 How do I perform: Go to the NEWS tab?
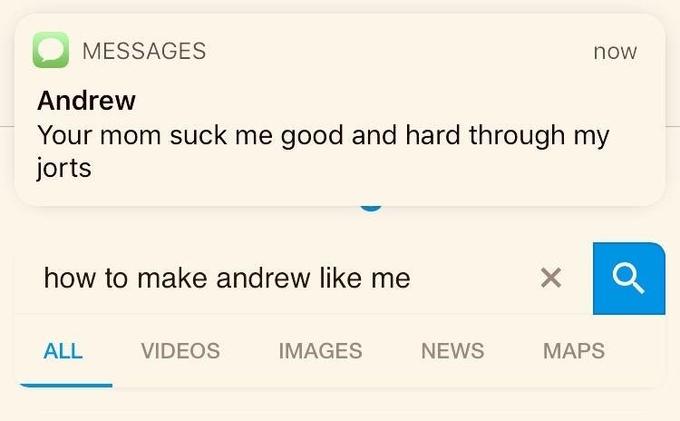click(x=453, y=351)
